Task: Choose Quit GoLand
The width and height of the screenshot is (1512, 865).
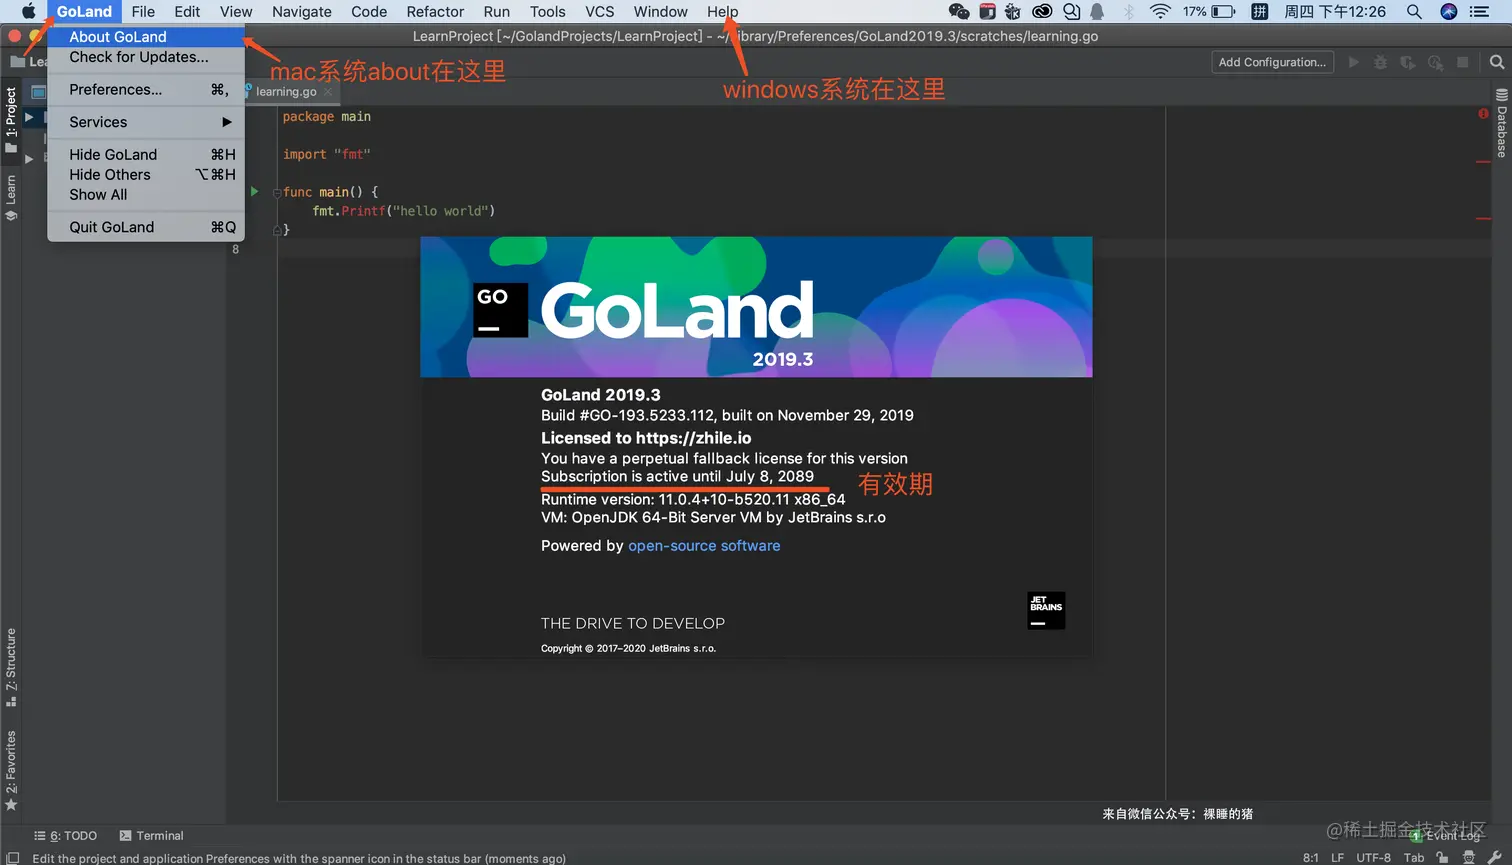Action: coord(146,227)
